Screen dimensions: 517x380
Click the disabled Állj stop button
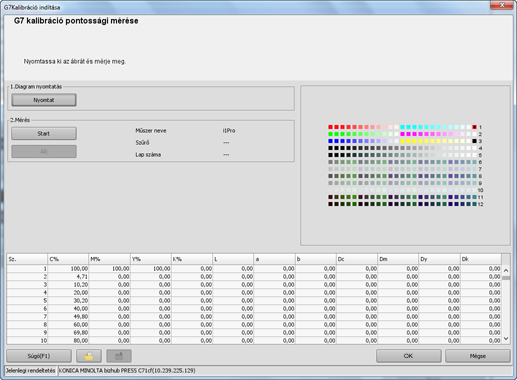coord(44,151)
